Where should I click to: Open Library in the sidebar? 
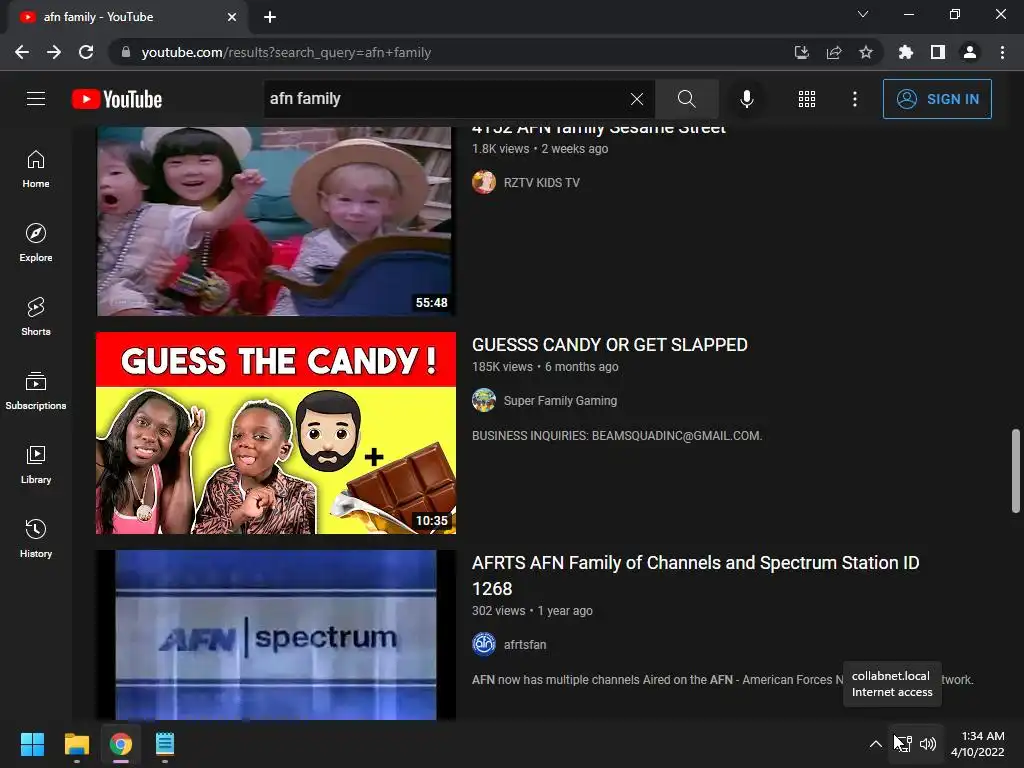coord(36,464)
